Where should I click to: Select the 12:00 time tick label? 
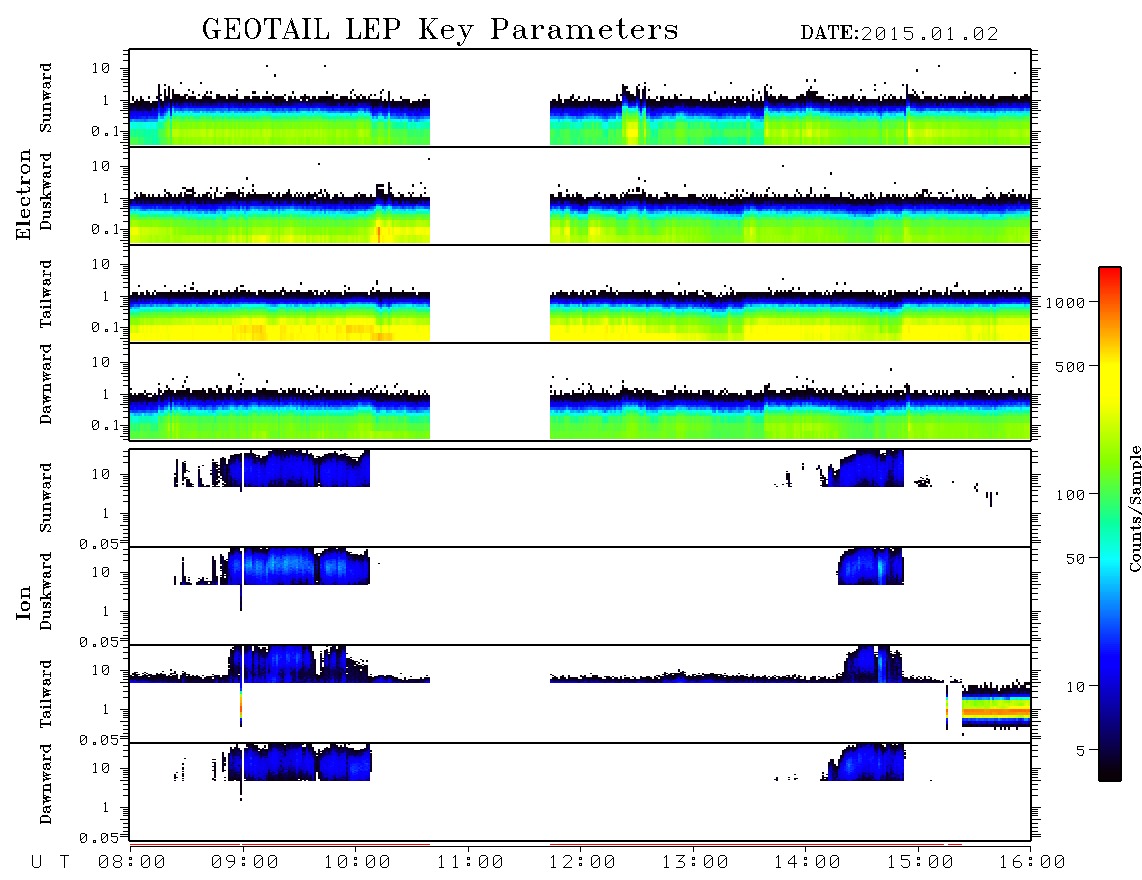582,862
